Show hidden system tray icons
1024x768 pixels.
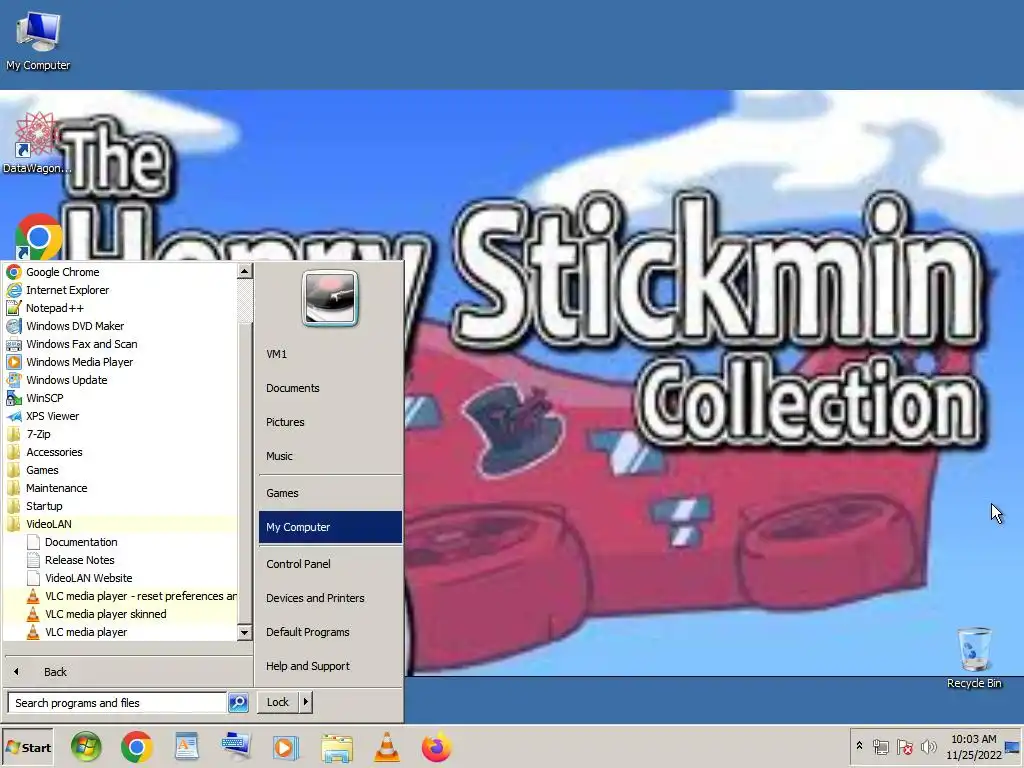tap(859, 746)
